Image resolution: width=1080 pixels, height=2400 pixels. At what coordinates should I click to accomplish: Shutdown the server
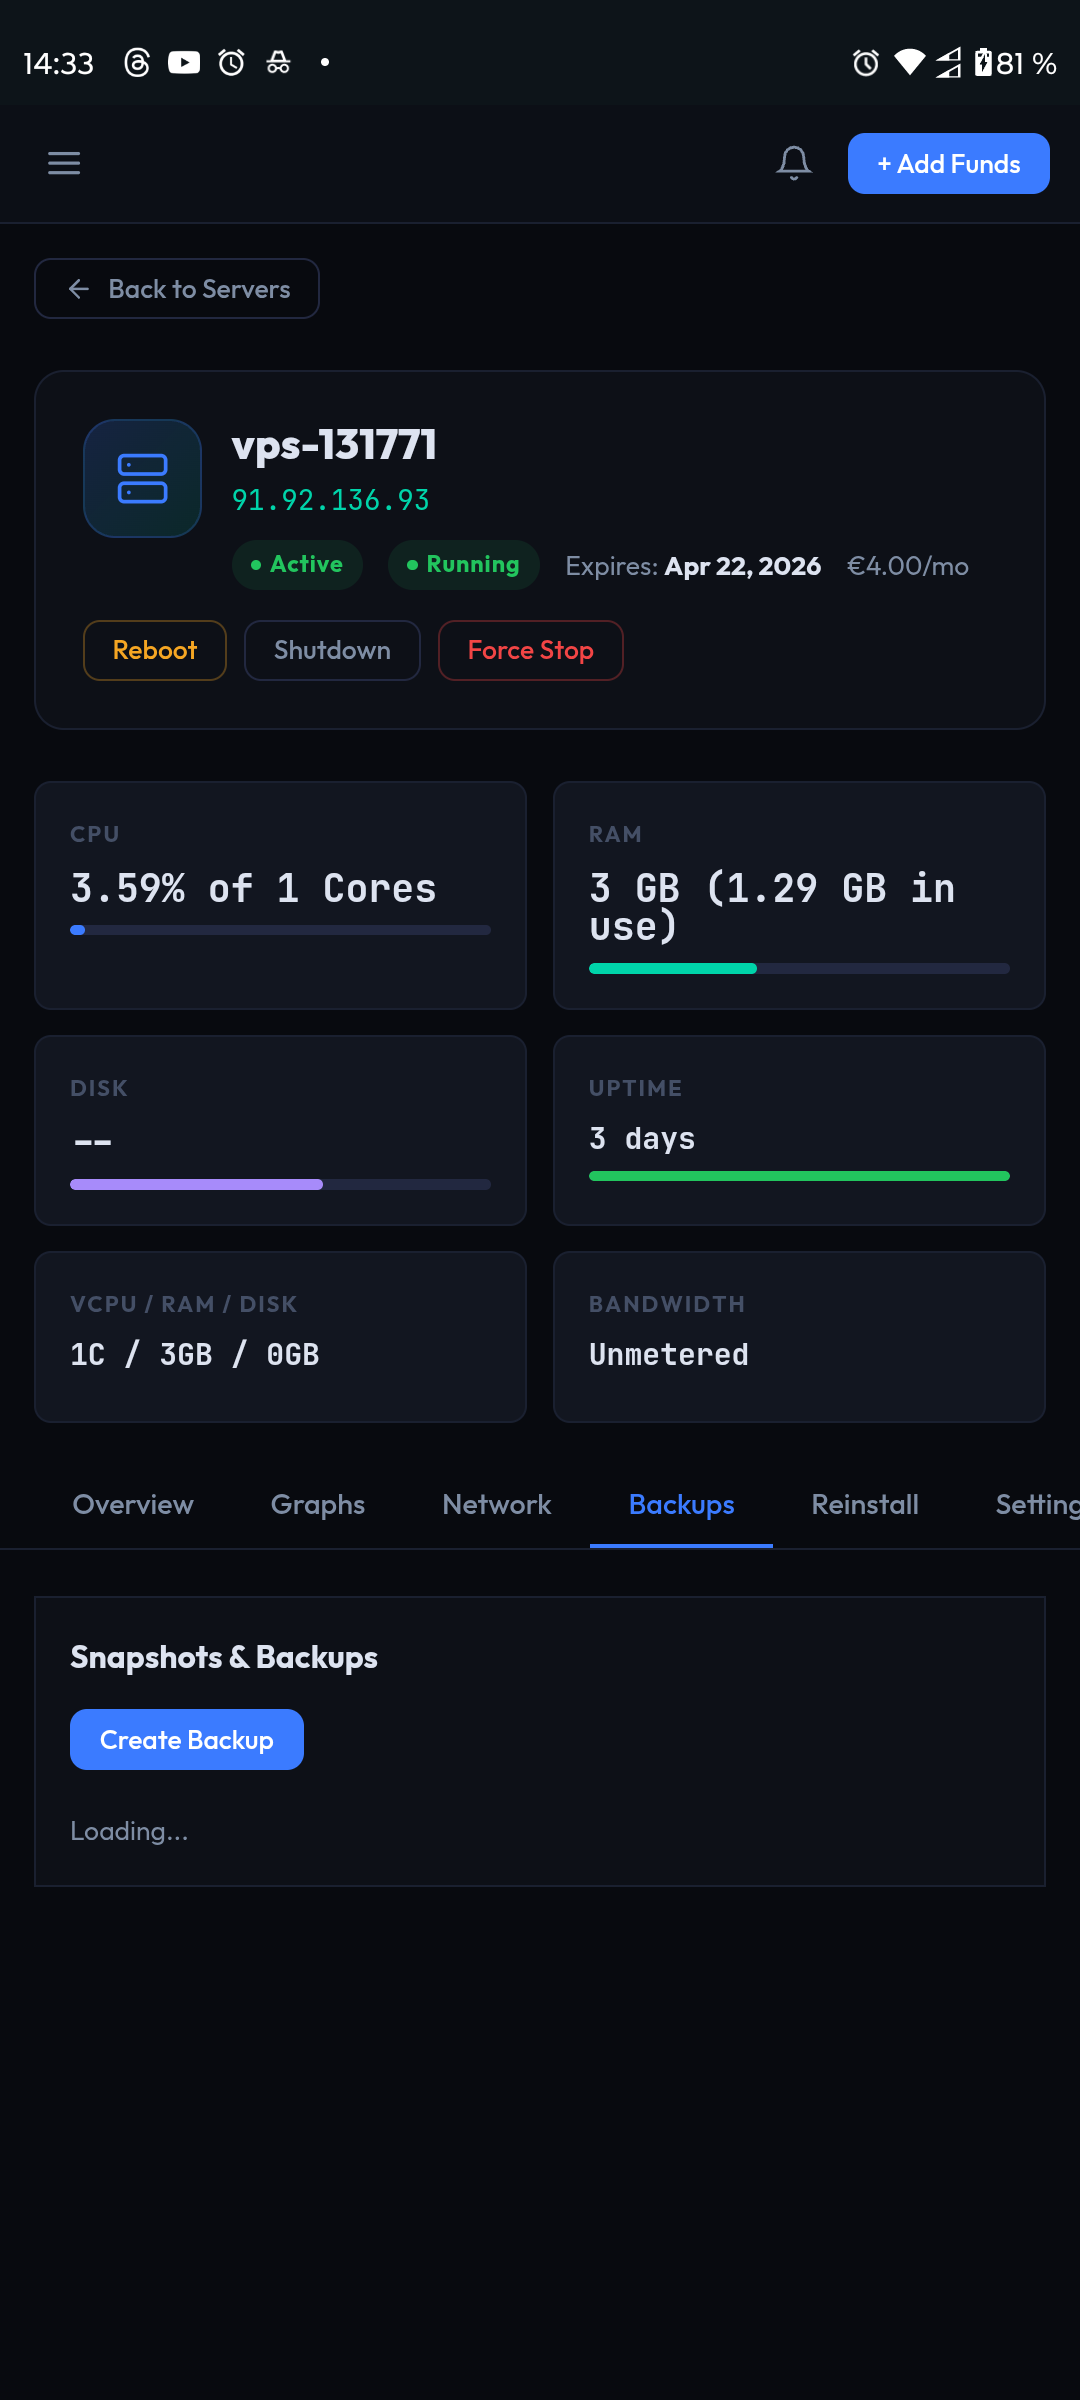[332, 651]
